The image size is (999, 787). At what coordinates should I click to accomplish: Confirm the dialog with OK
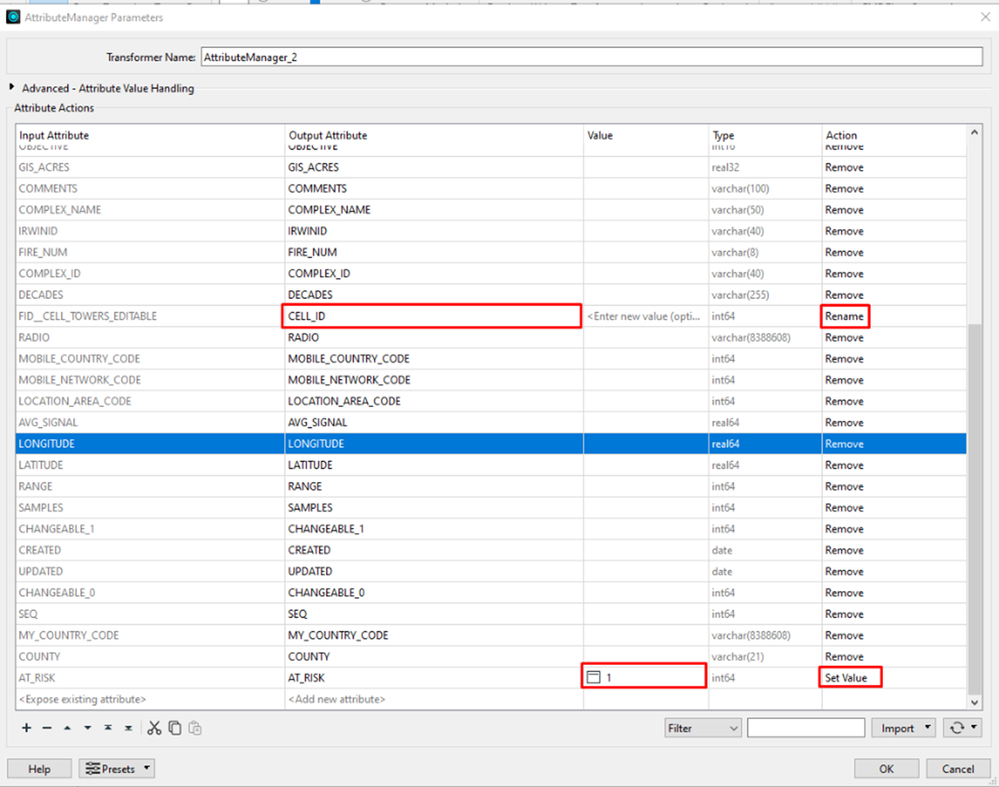(x=886, y=769)
